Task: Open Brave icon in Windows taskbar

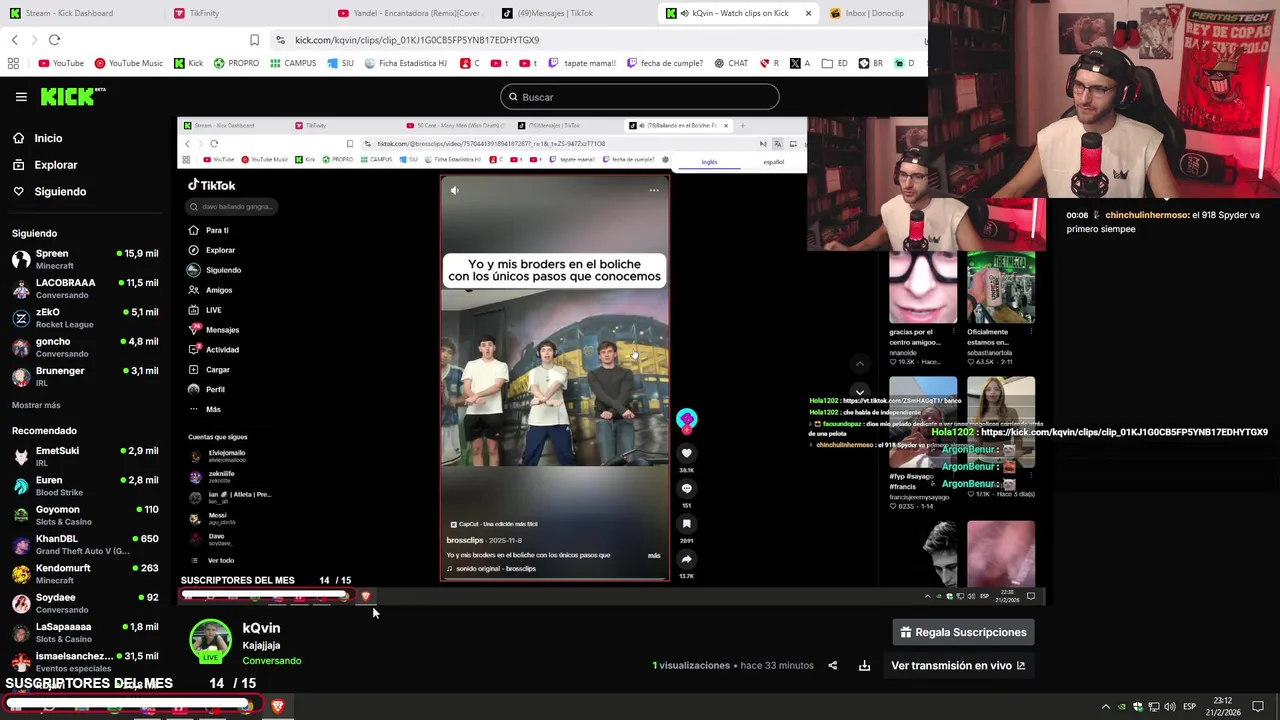Action: pos(278,706)
